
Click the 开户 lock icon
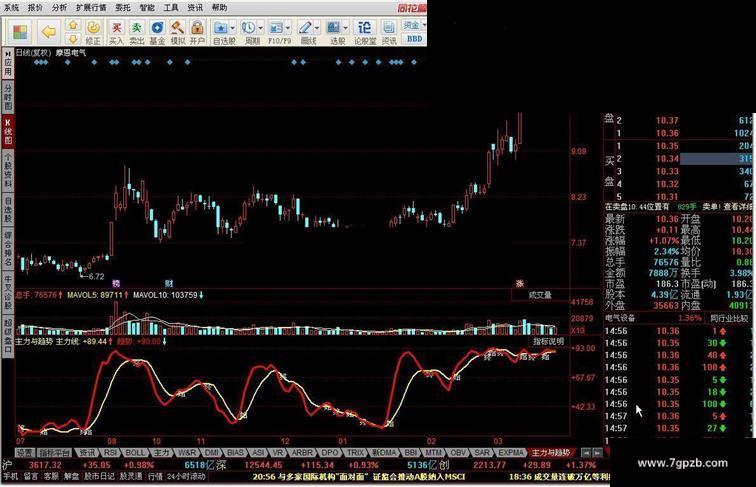click(197, 32)
